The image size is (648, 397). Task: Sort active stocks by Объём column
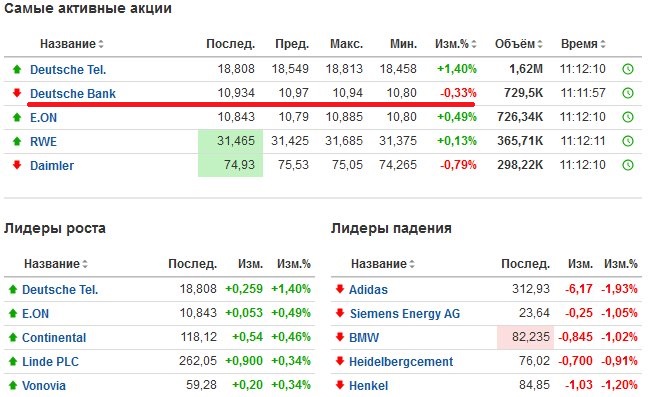click(519, 44)
